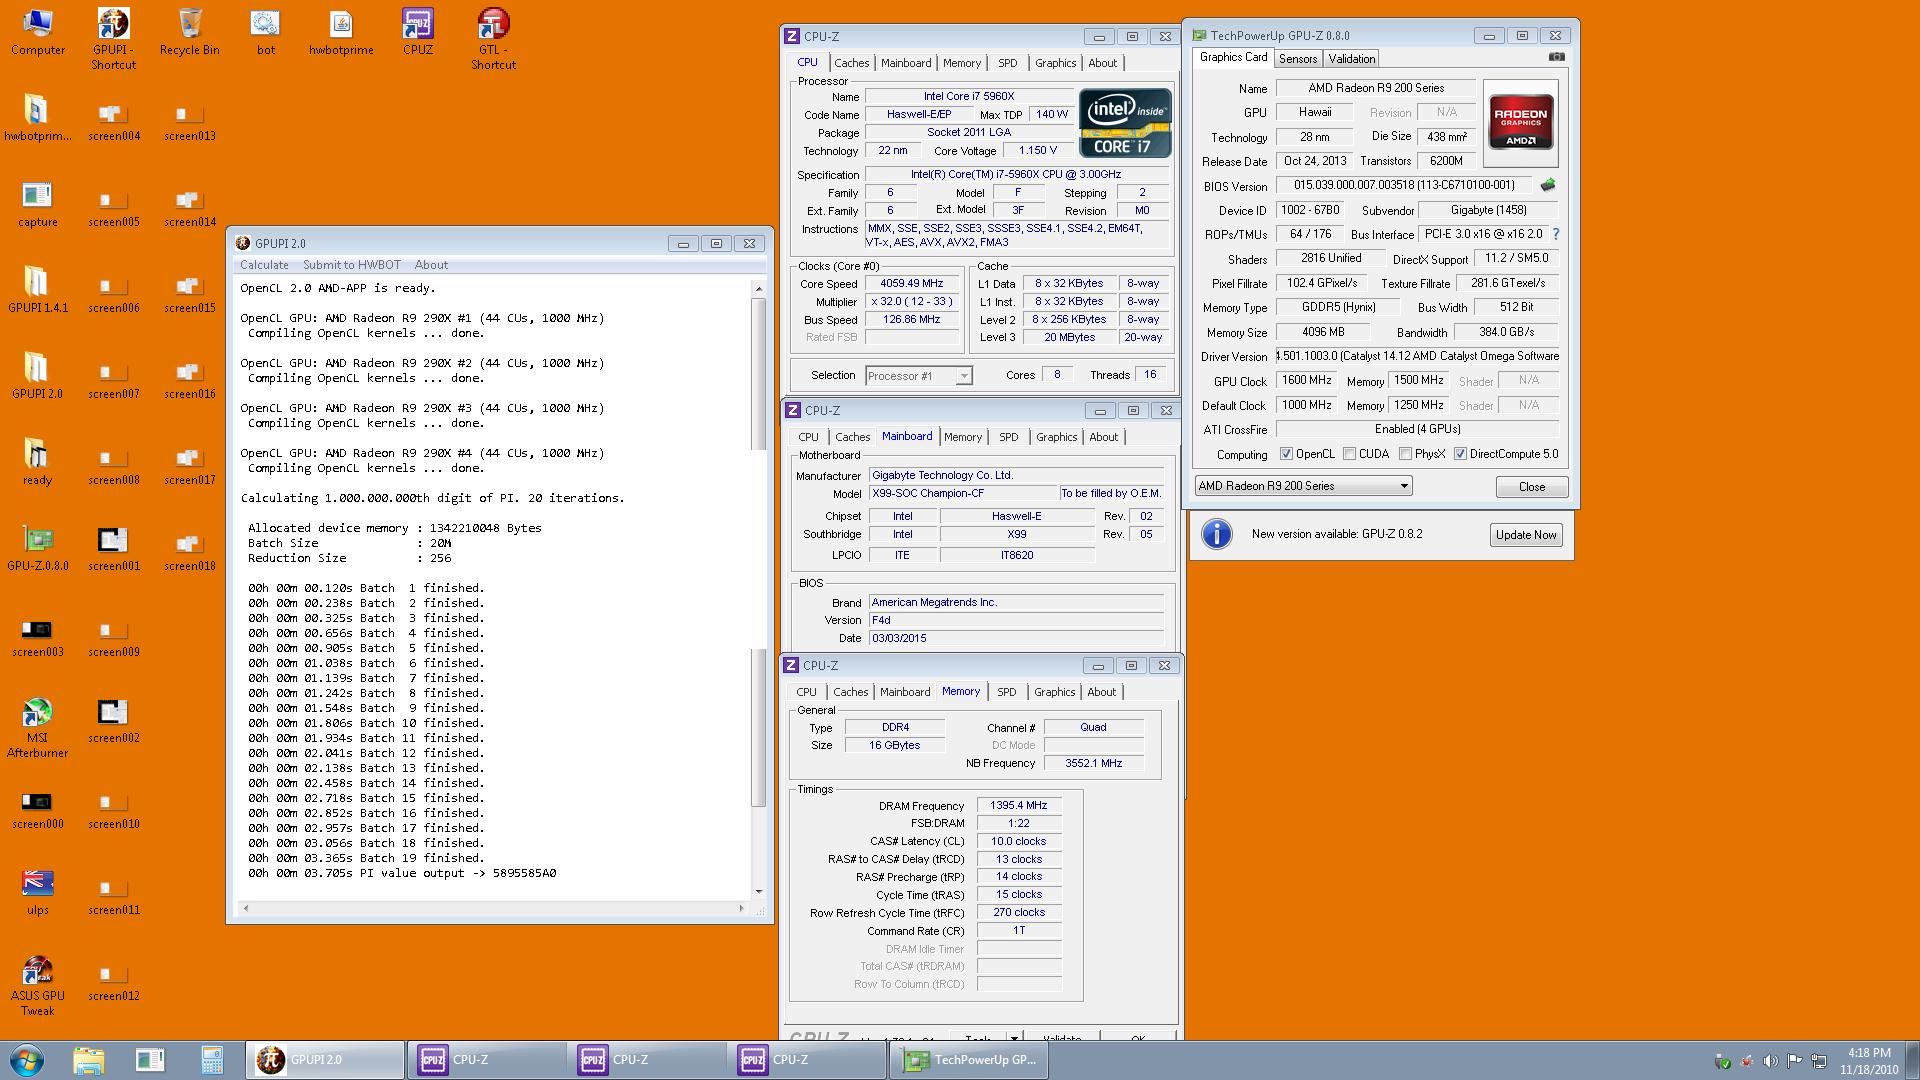Click the Close button in GPU-Z
This screenshot has width=1920, height=1080.
click(x=1531, y=487)
